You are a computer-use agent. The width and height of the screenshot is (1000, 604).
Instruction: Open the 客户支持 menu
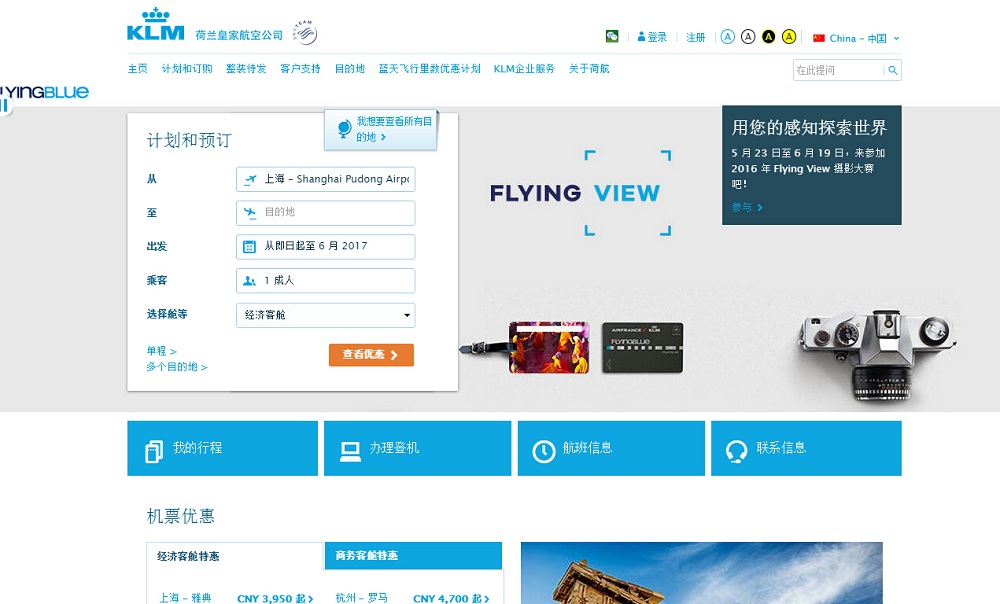(300, 68)
